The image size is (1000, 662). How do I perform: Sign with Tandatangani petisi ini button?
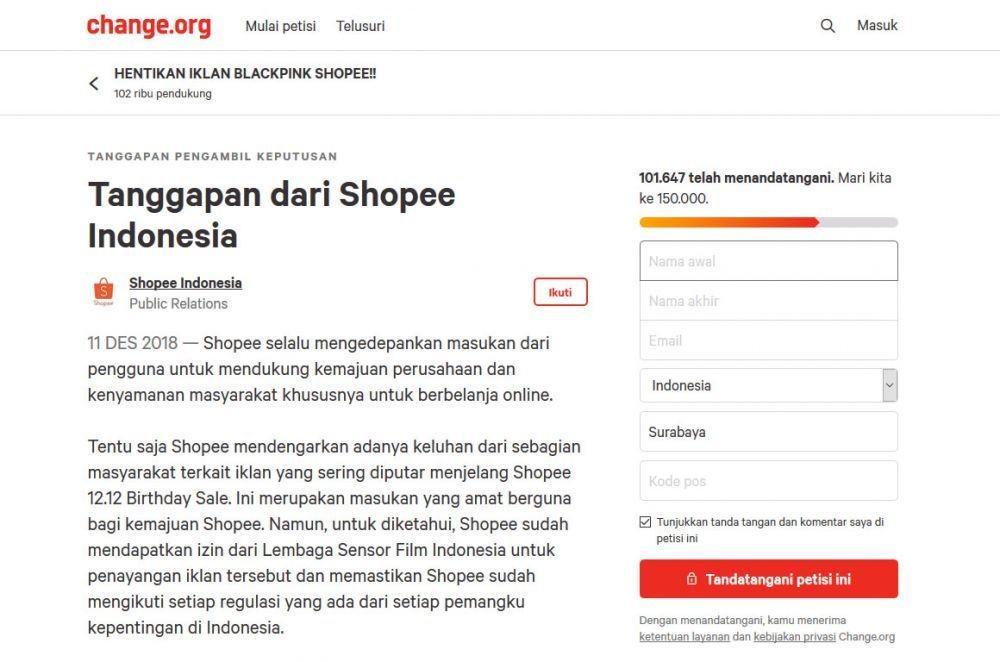click(x=768, y=578)
